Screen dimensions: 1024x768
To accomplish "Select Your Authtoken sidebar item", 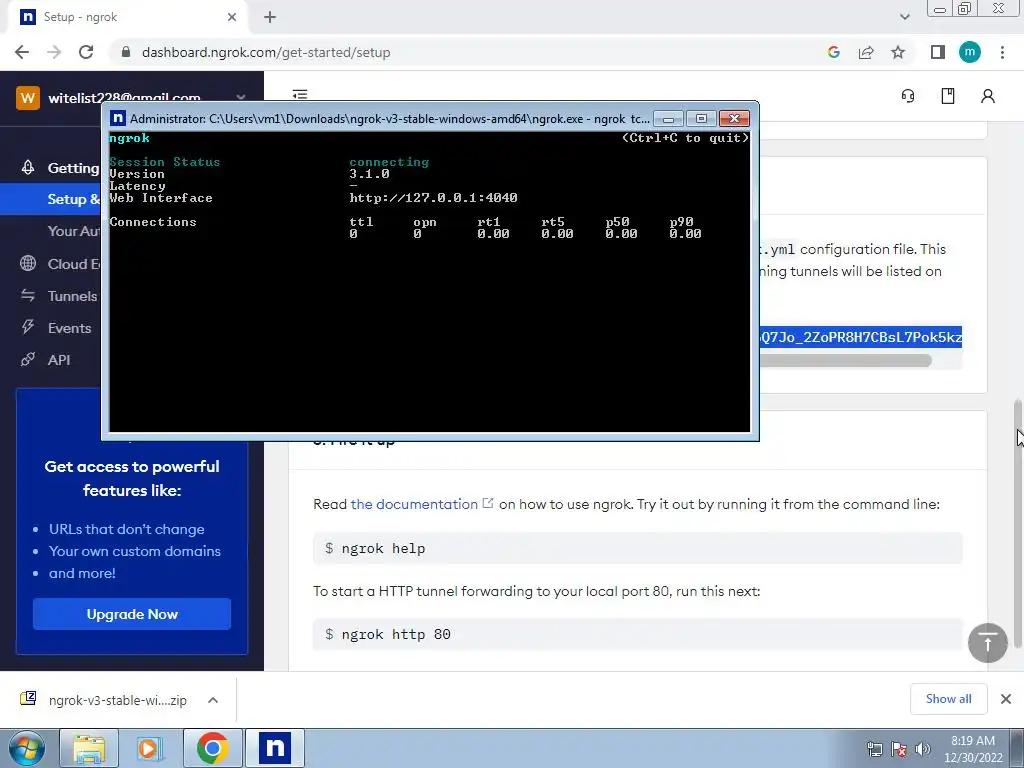I will click(73, 231).
